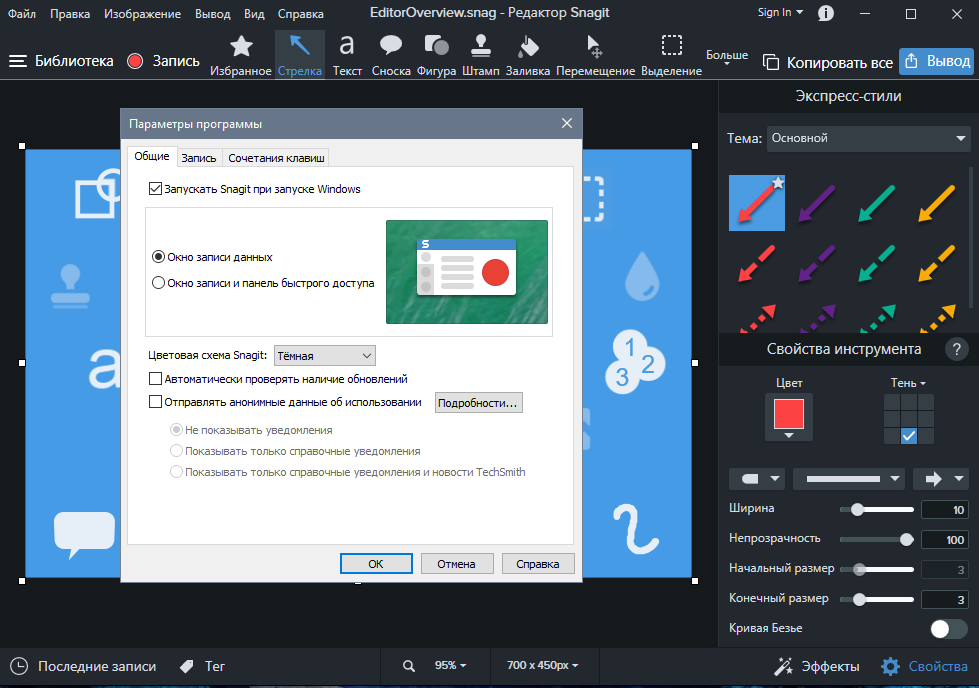979x688 pixels.
Task: Click Отмена to cancel the dialog
Action: click(456, 564)
